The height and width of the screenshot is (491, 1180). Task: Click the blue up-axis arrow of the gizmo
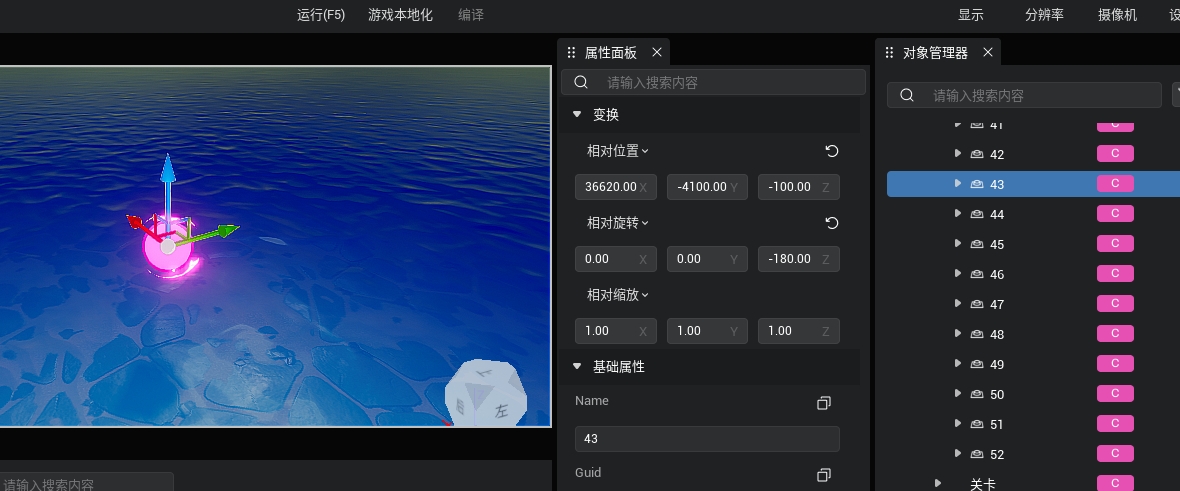point(168,170)
